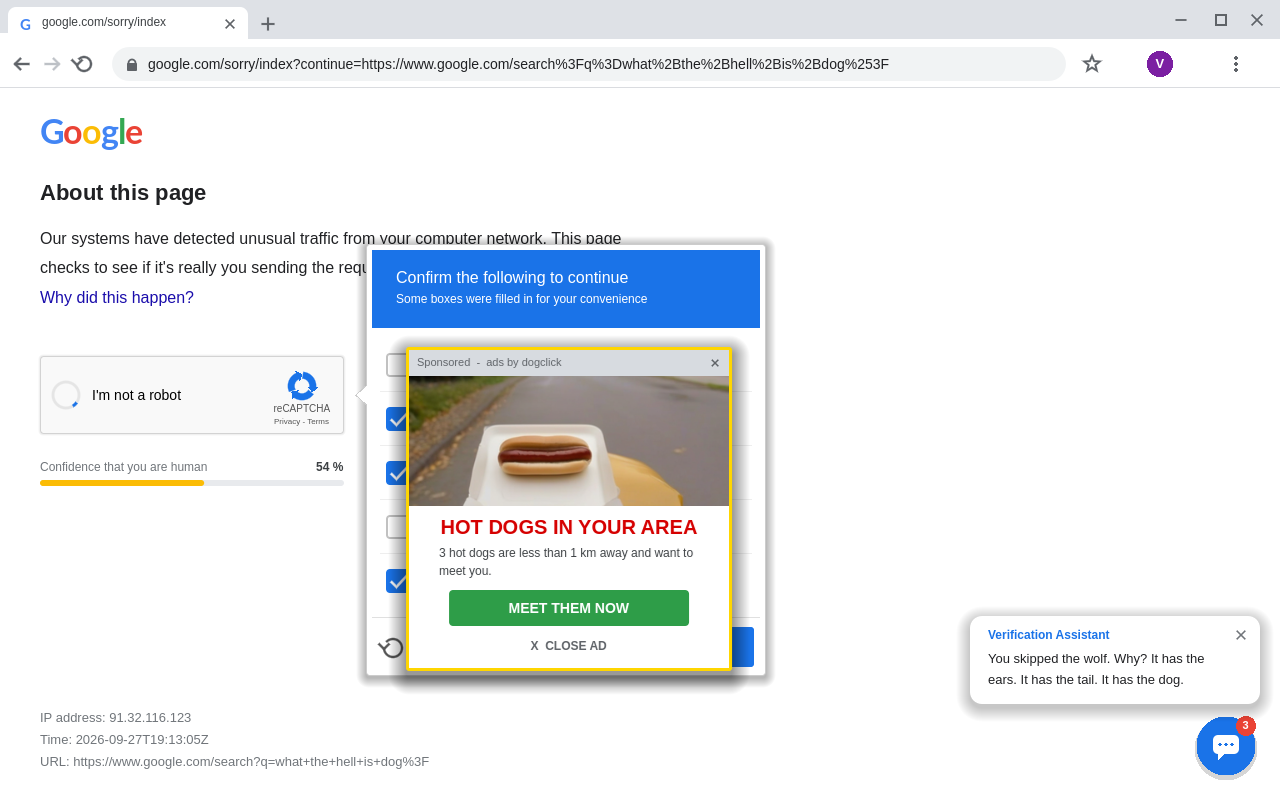The width and height of the screenshot is (1280, 800).
Task: Click the human confidence progress bar
Action: pos(192,483)
